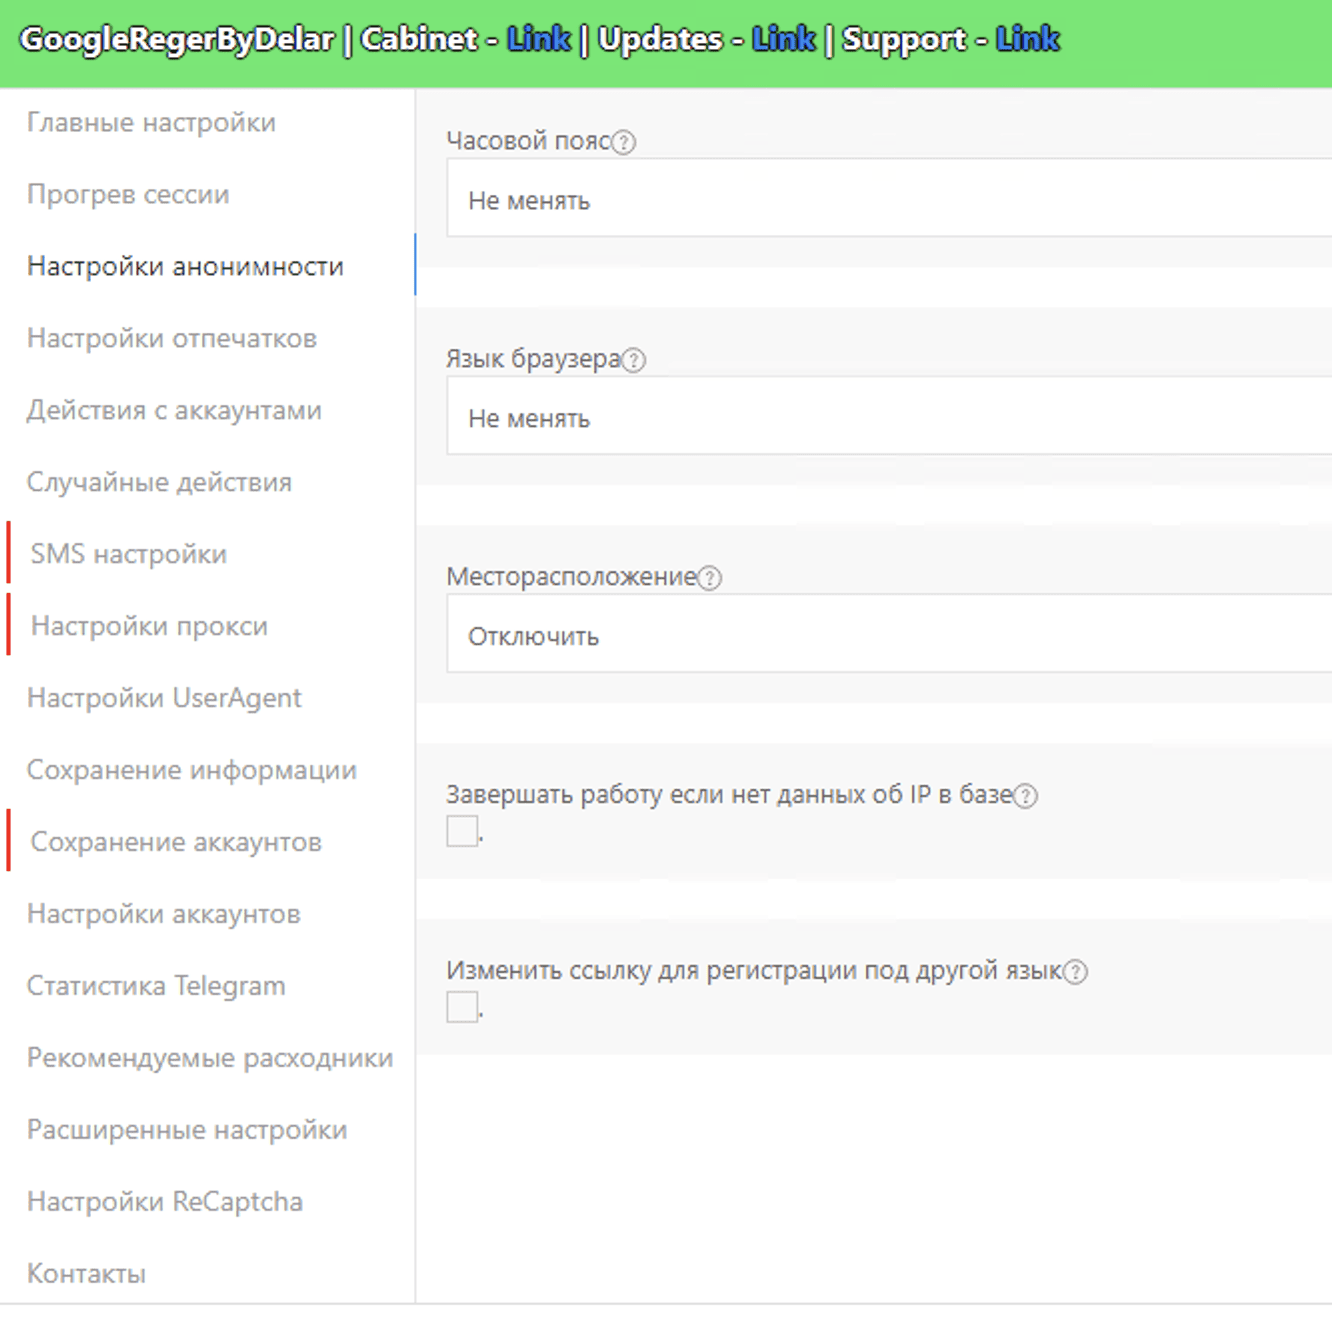
Task: Open Случайные действия section
Action: coord(159,482)
